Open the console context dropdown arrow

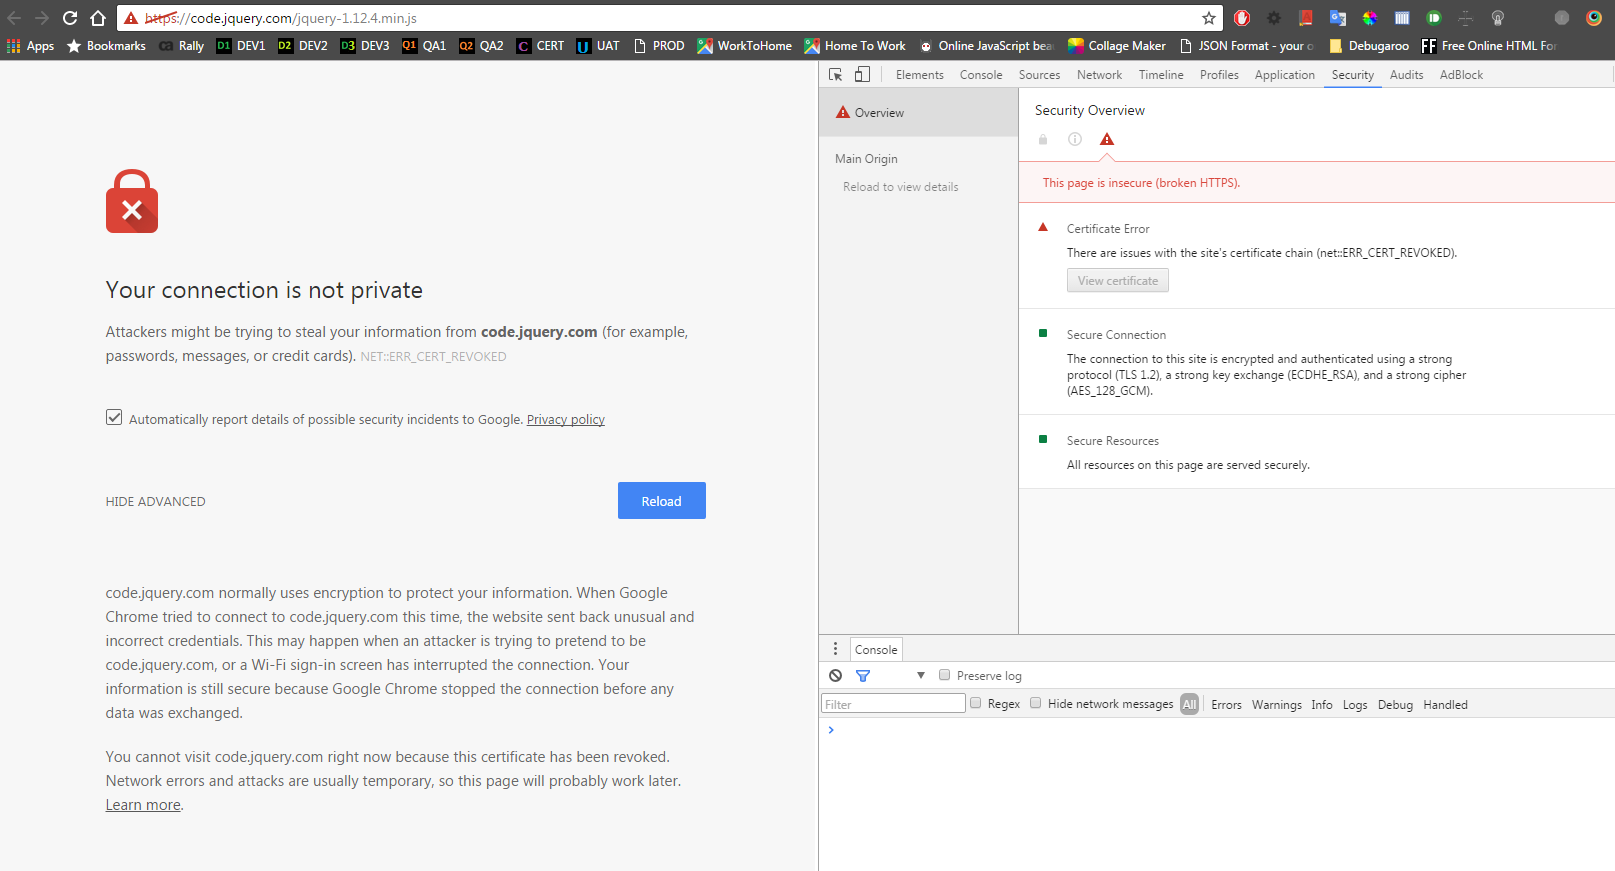pyautogui.click(x=921, y=676)
